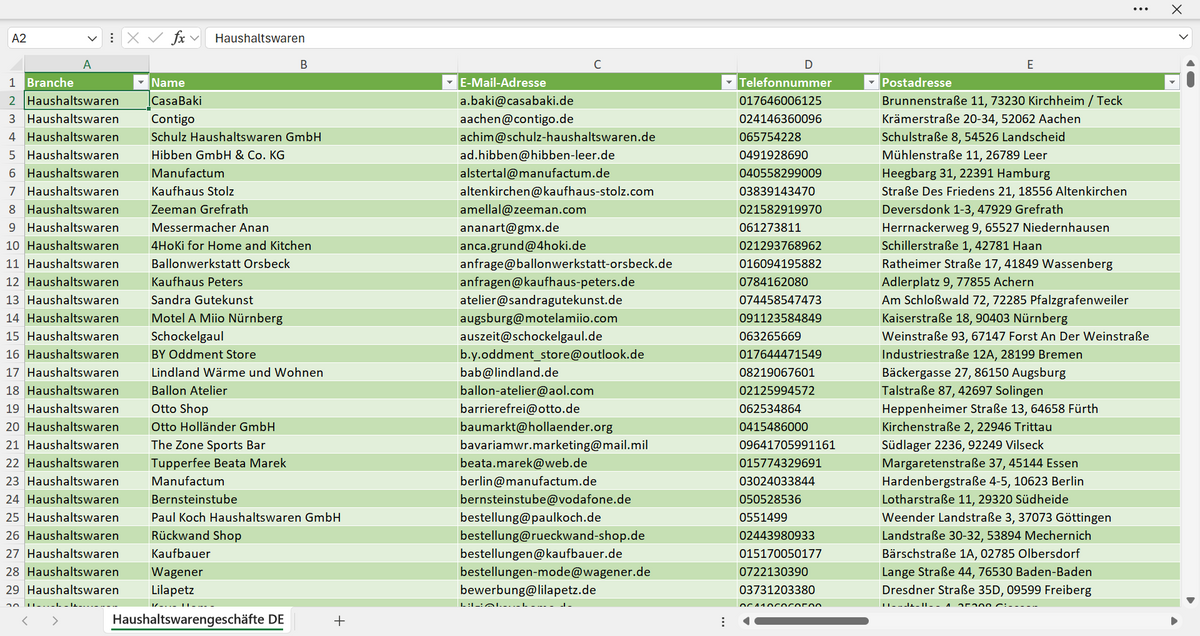Select the Haushaltswarengeschäfte DE sheet tab

tap(198, 621)
